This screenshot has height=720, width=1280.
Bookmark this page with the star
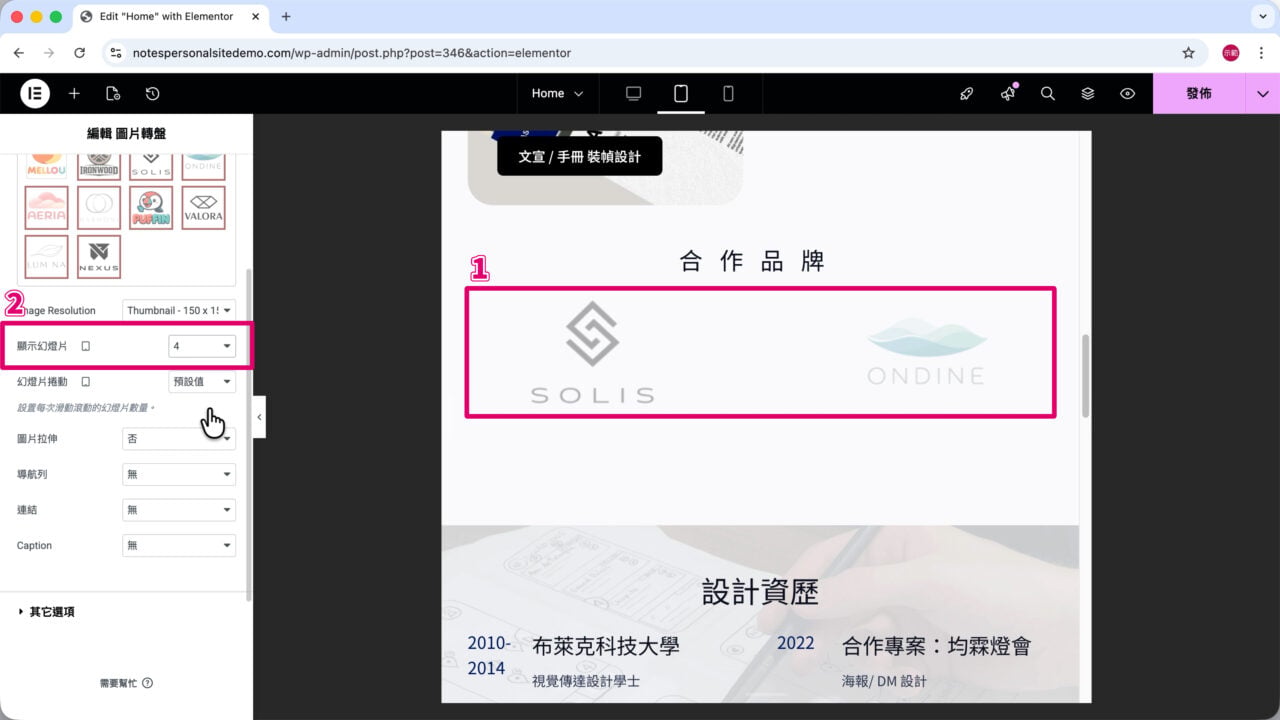(x=1188, y=52)
